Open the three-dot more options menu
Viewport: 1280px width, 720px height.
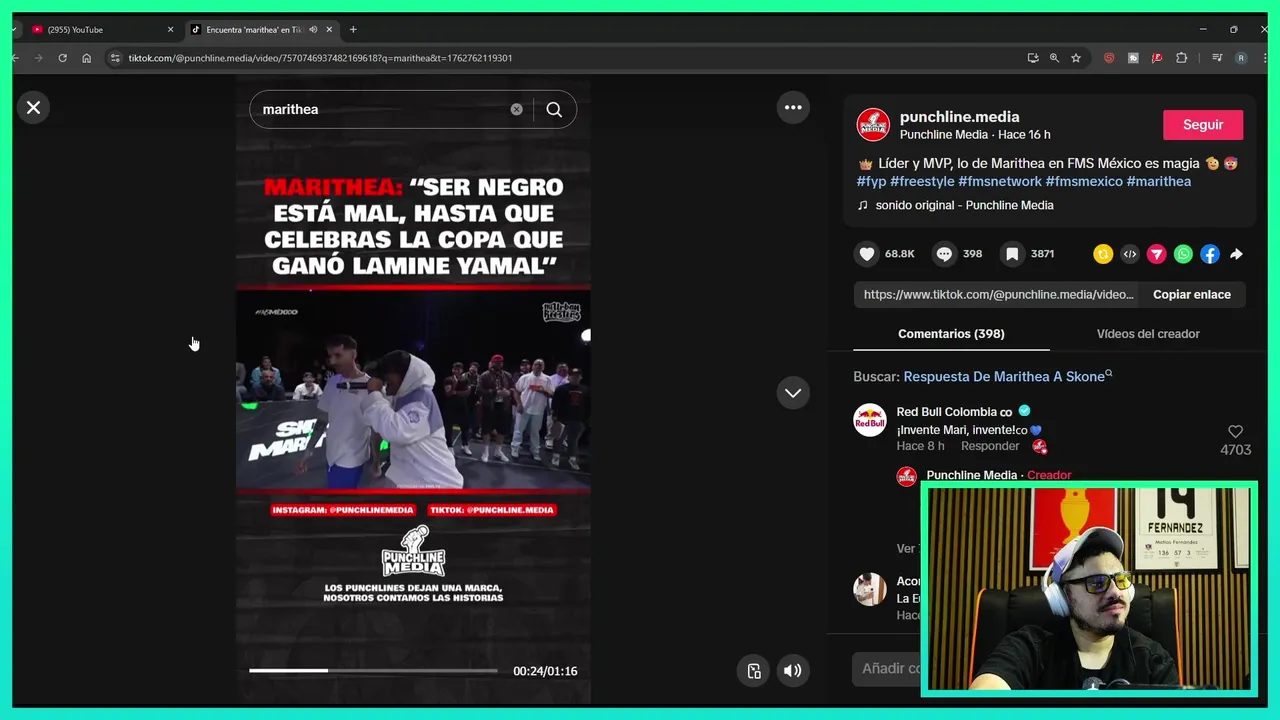coord(793,107)
